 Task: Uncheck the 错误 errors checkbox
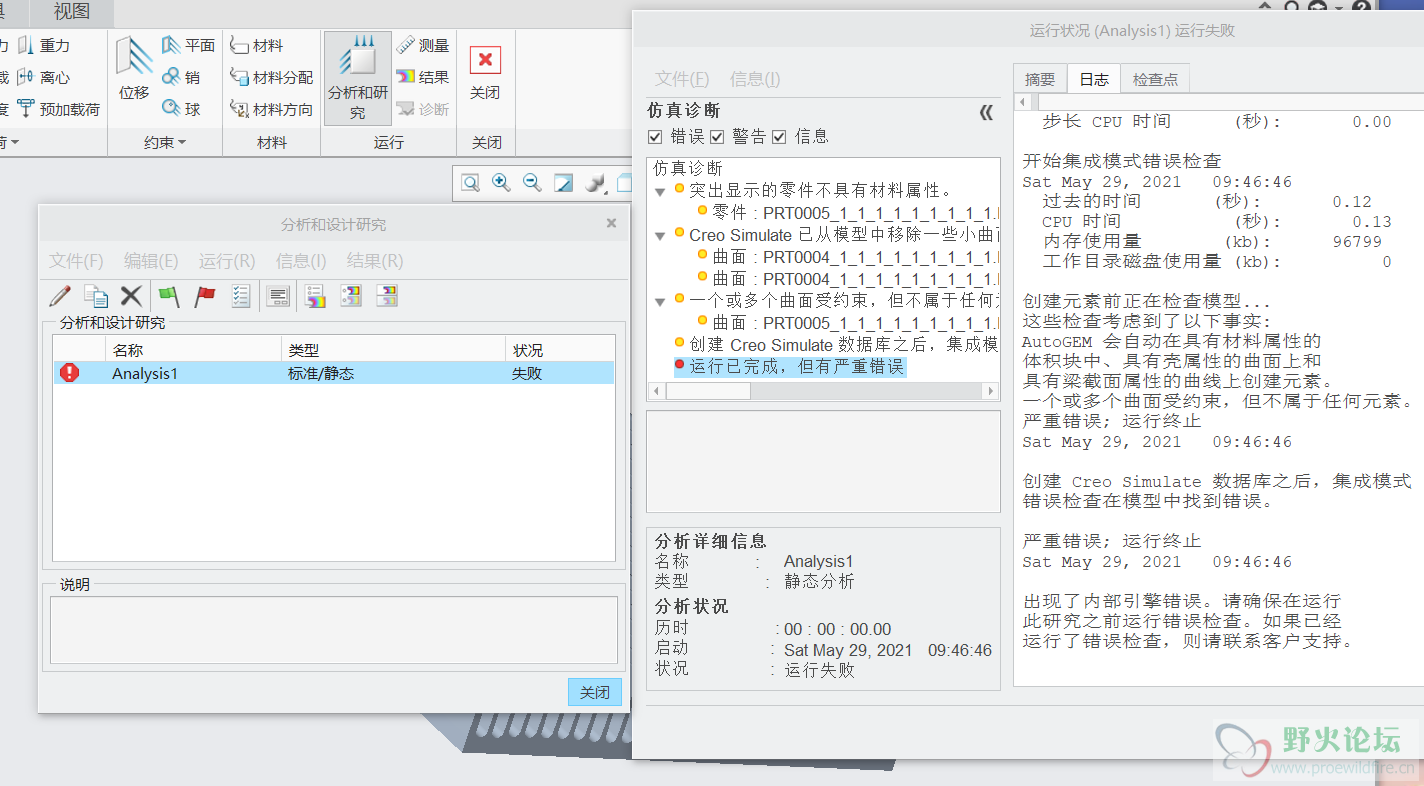click(655, 137)
